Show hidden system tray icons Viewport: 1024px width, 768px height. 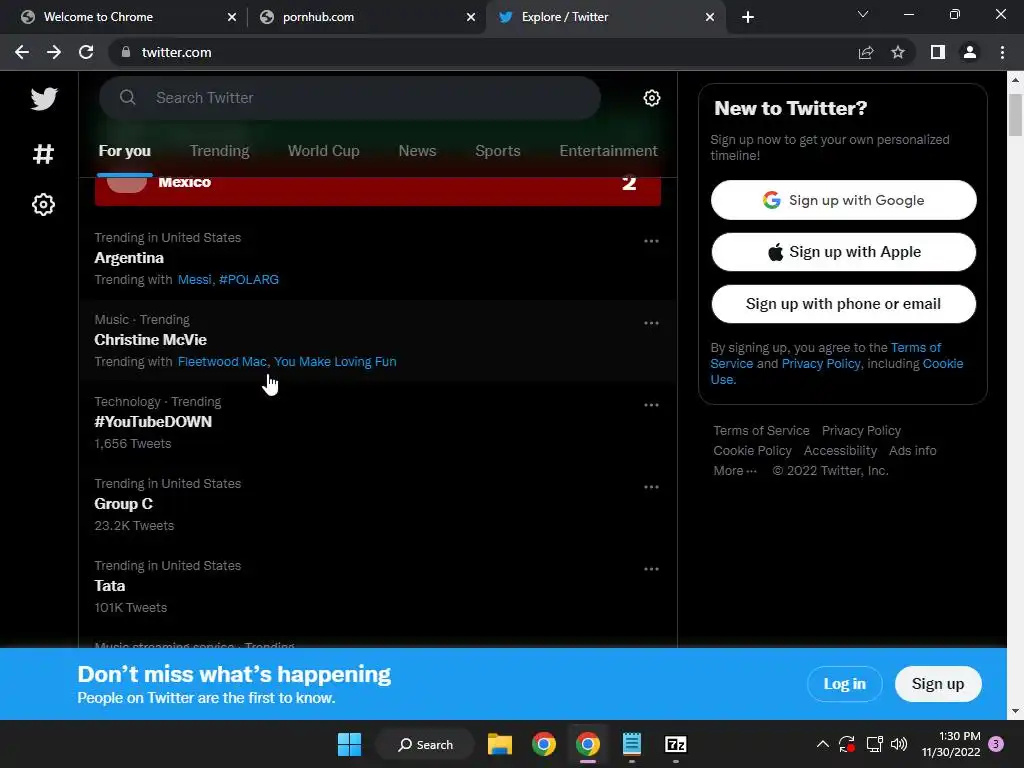(x=823, y=744)
